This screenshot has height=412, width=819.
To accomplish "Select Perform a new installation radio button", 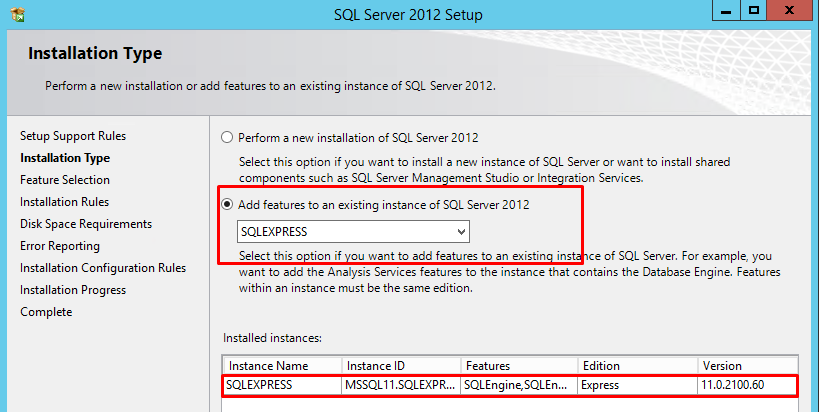I will coord(227,138).
